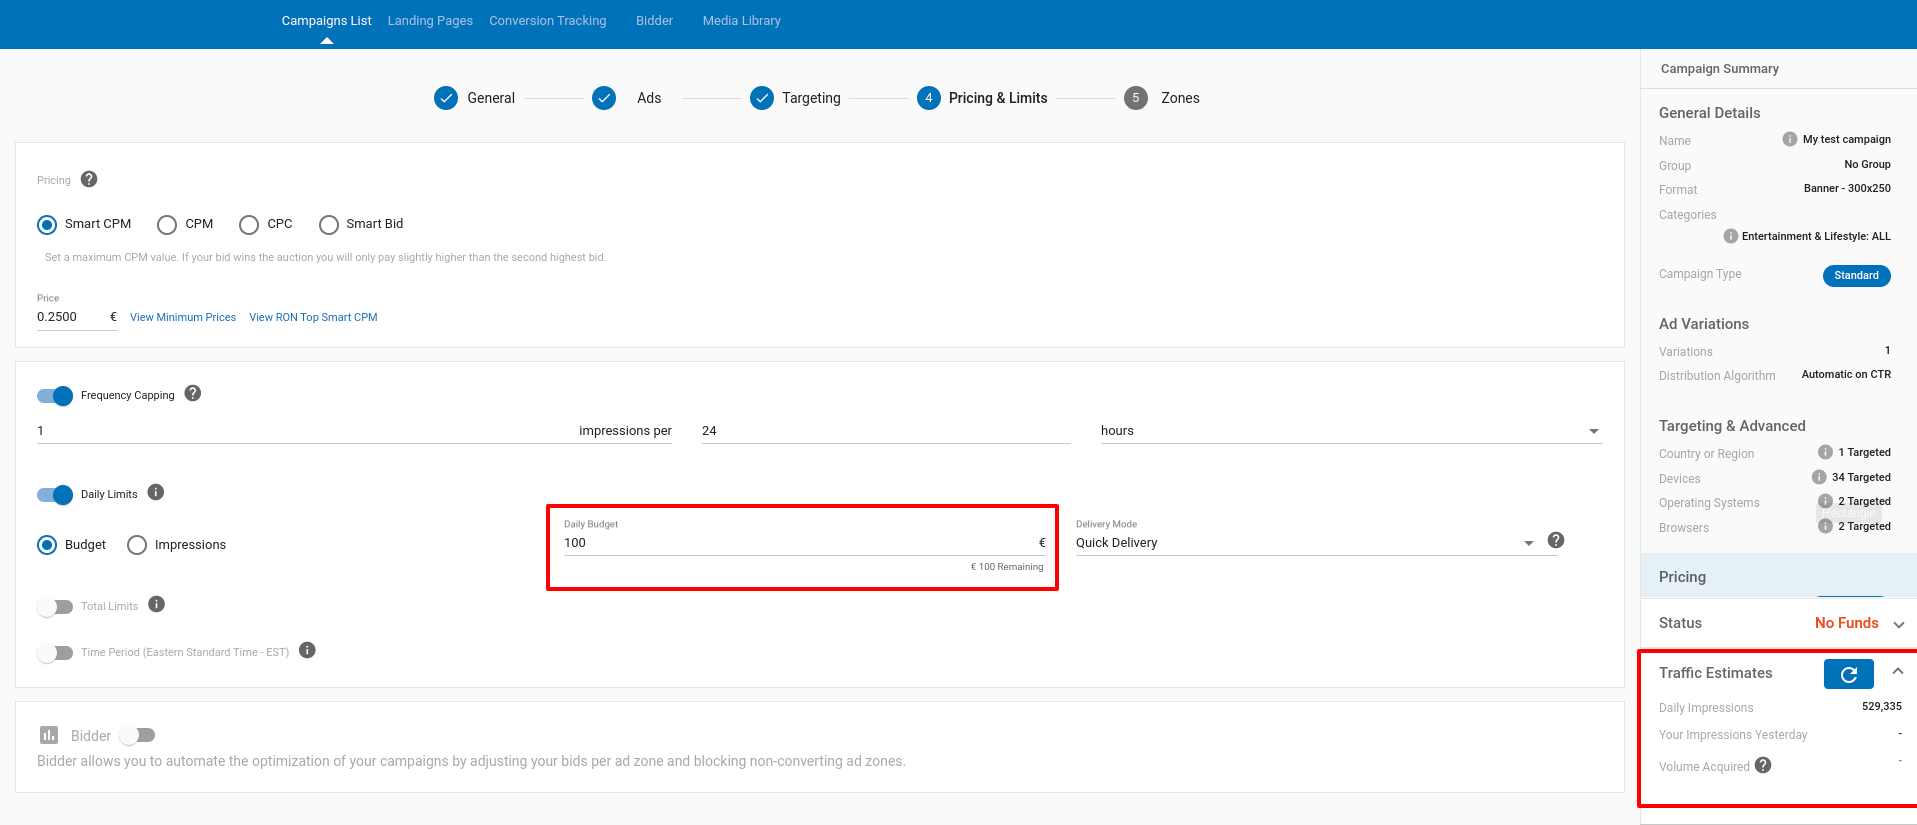This screenshot has width=1917, height=825.
Task: Choose the Impressions daily limit option
Action: pos(137,545)
